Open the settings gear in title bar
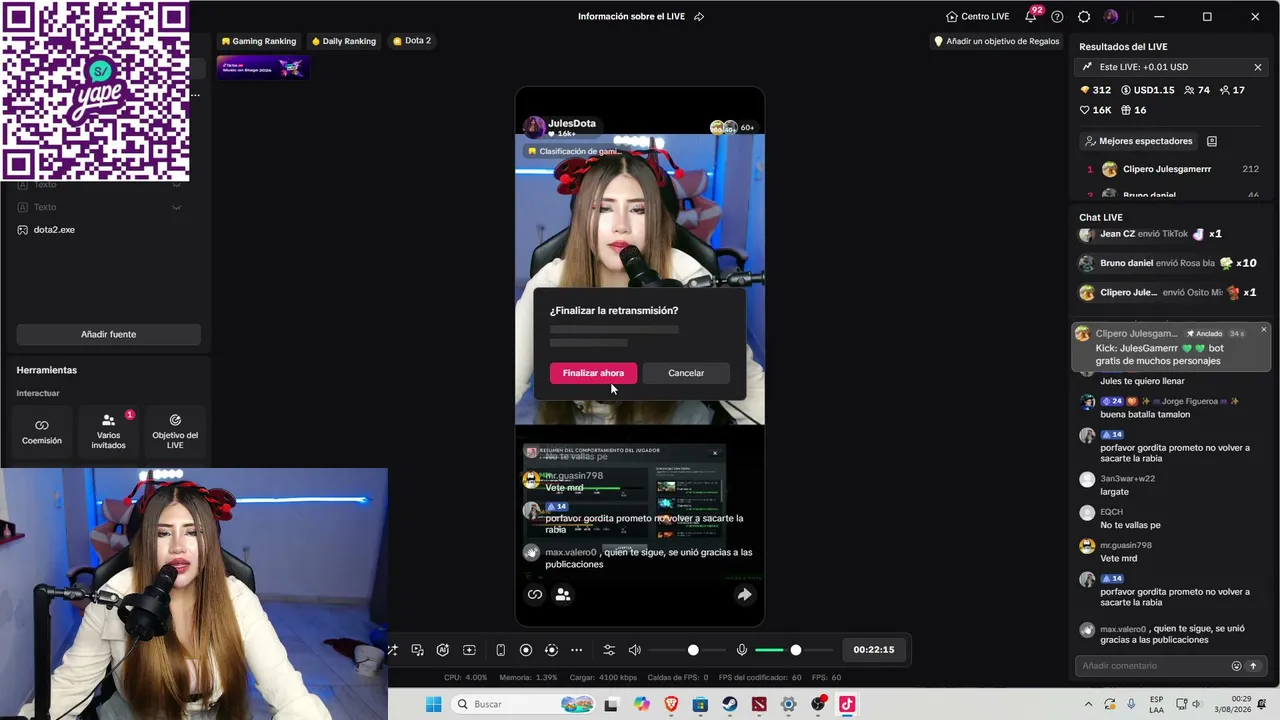This screenshot has height=720, width=1280. (1084, 17)
